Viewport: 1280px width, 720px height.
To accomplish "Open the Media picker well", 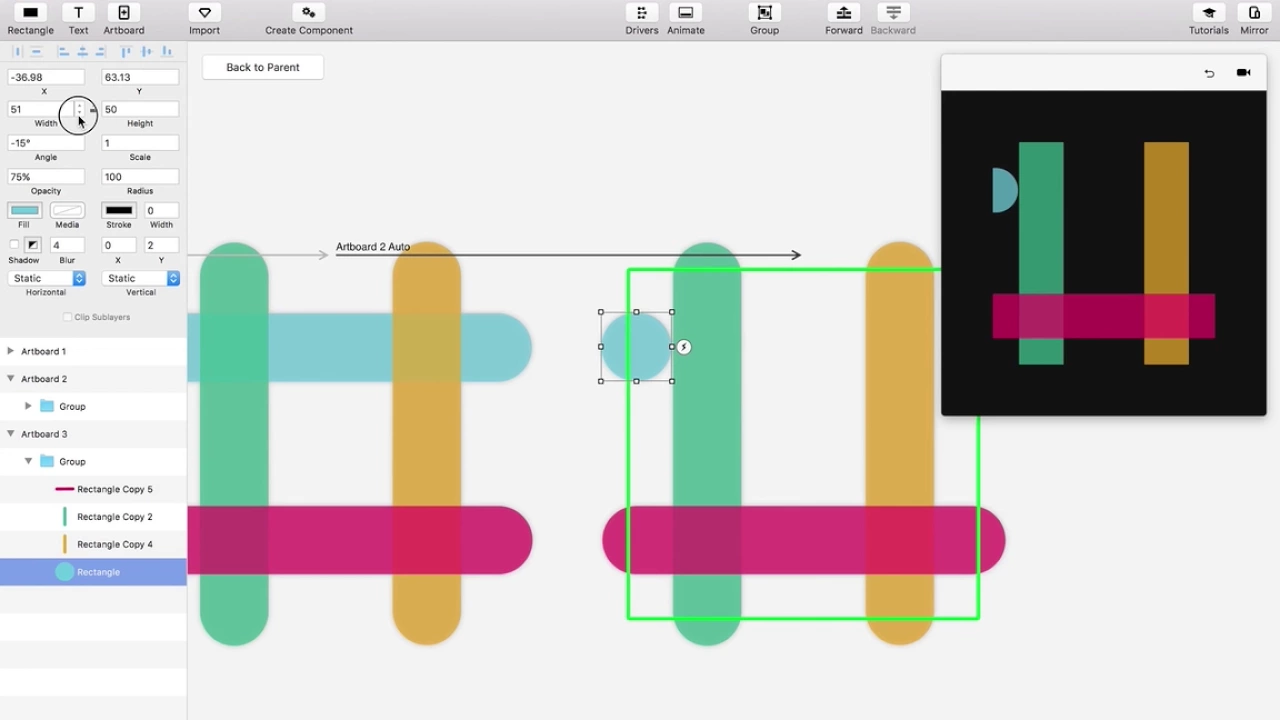I will (x=67, y=210).
